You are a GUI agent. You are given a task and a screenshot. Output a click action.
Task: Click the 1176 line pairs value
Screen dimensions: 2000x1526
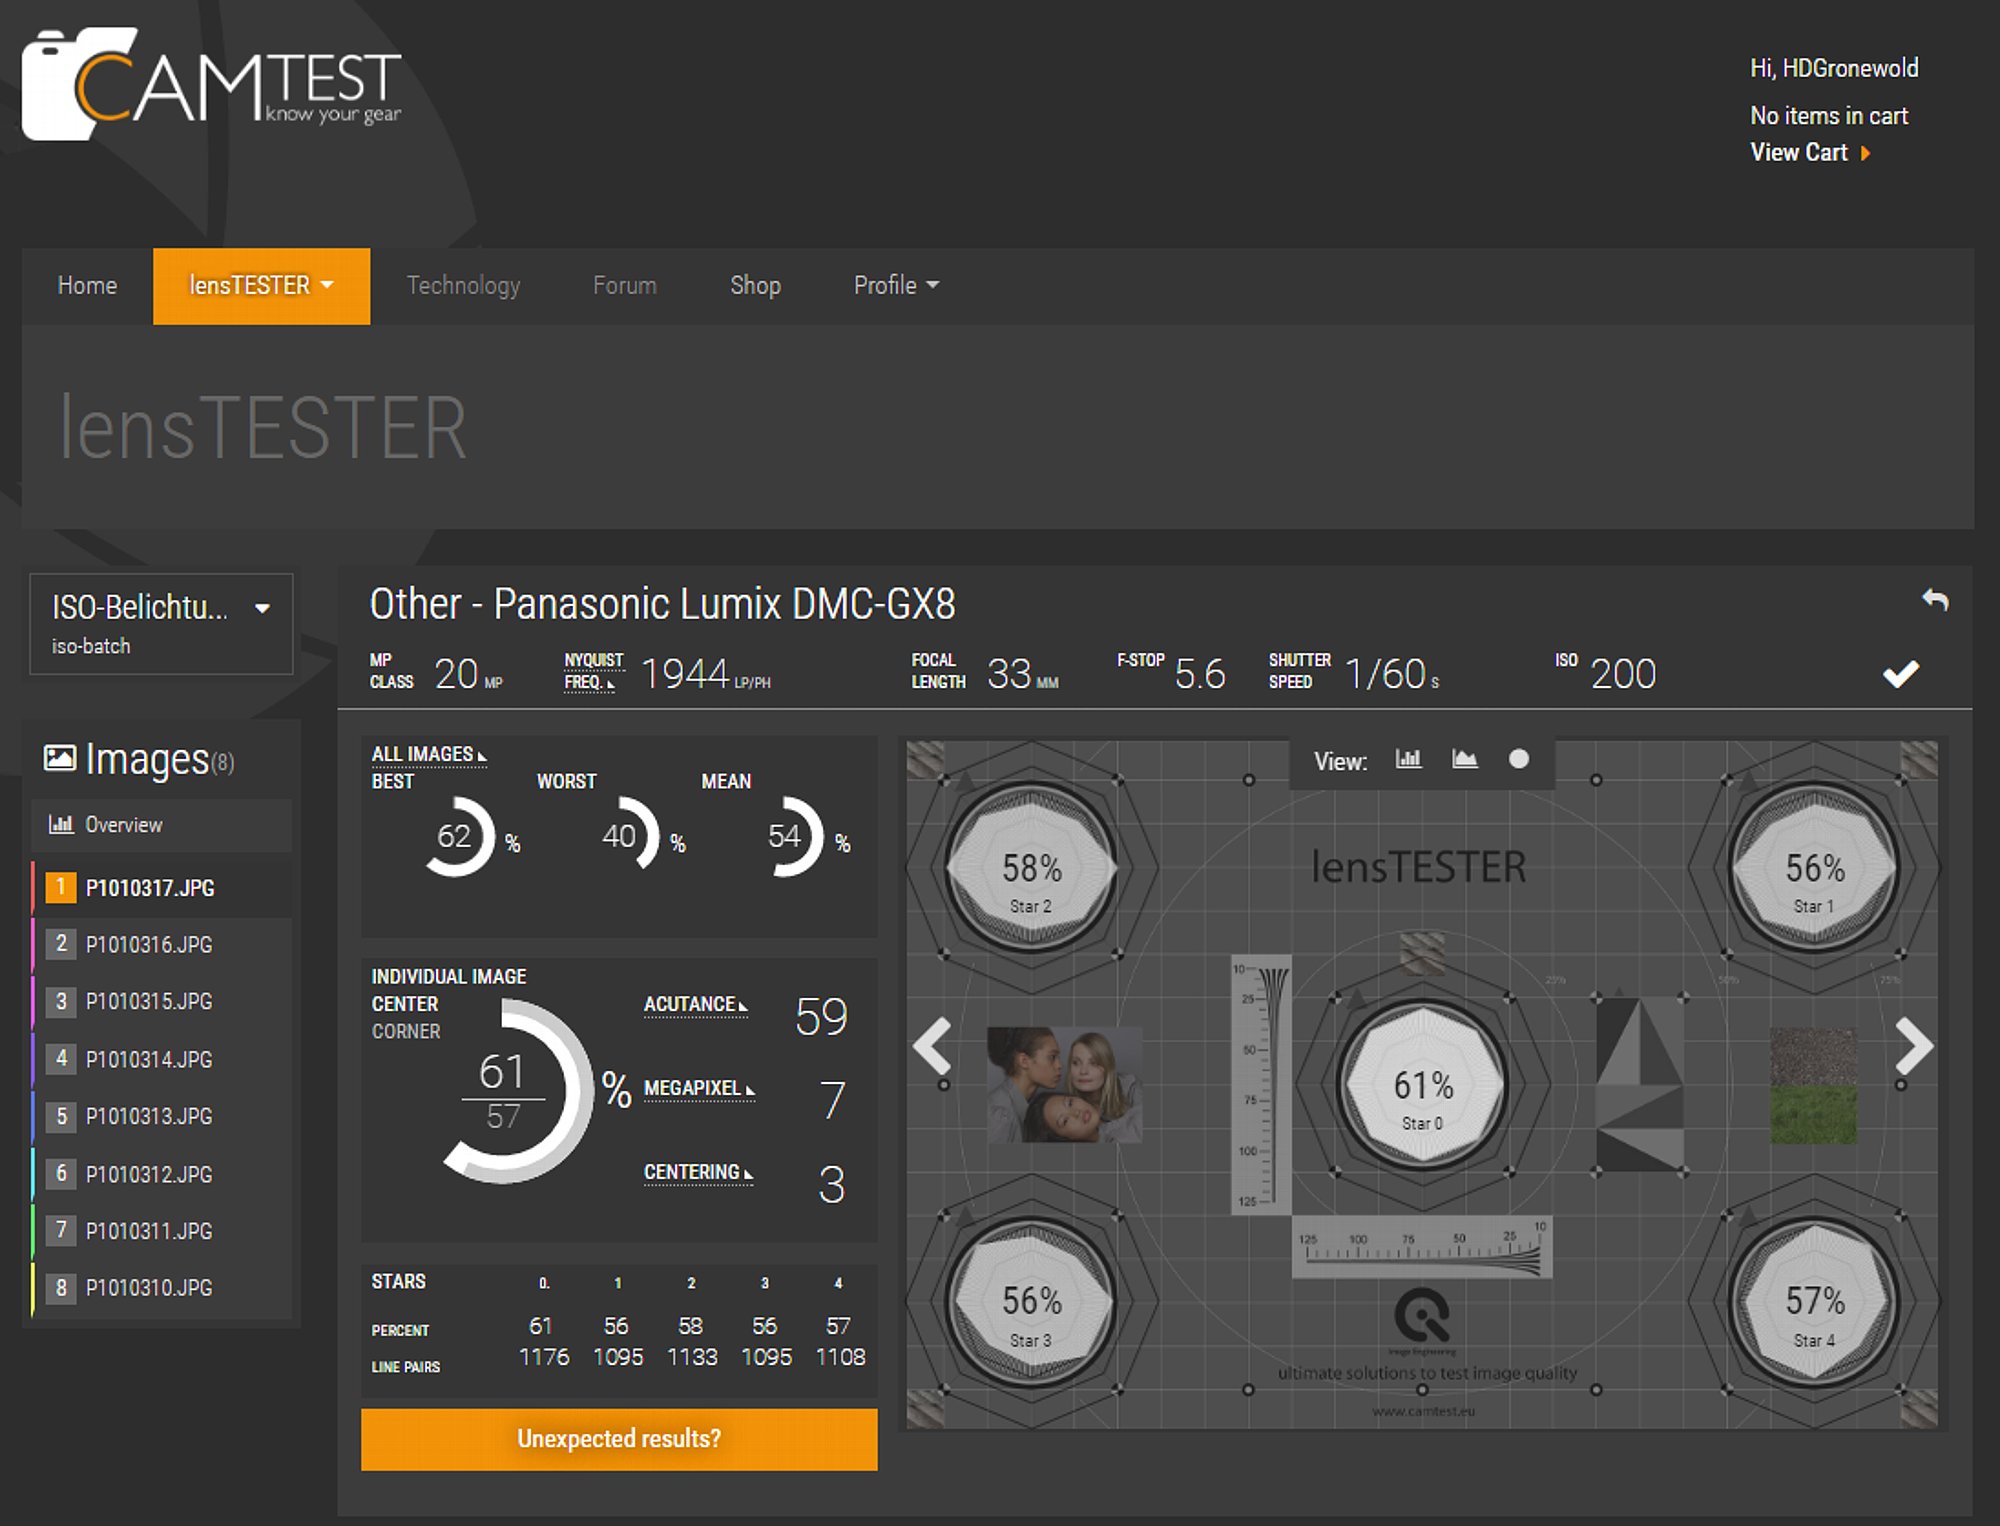click(x=544, y=1357)
